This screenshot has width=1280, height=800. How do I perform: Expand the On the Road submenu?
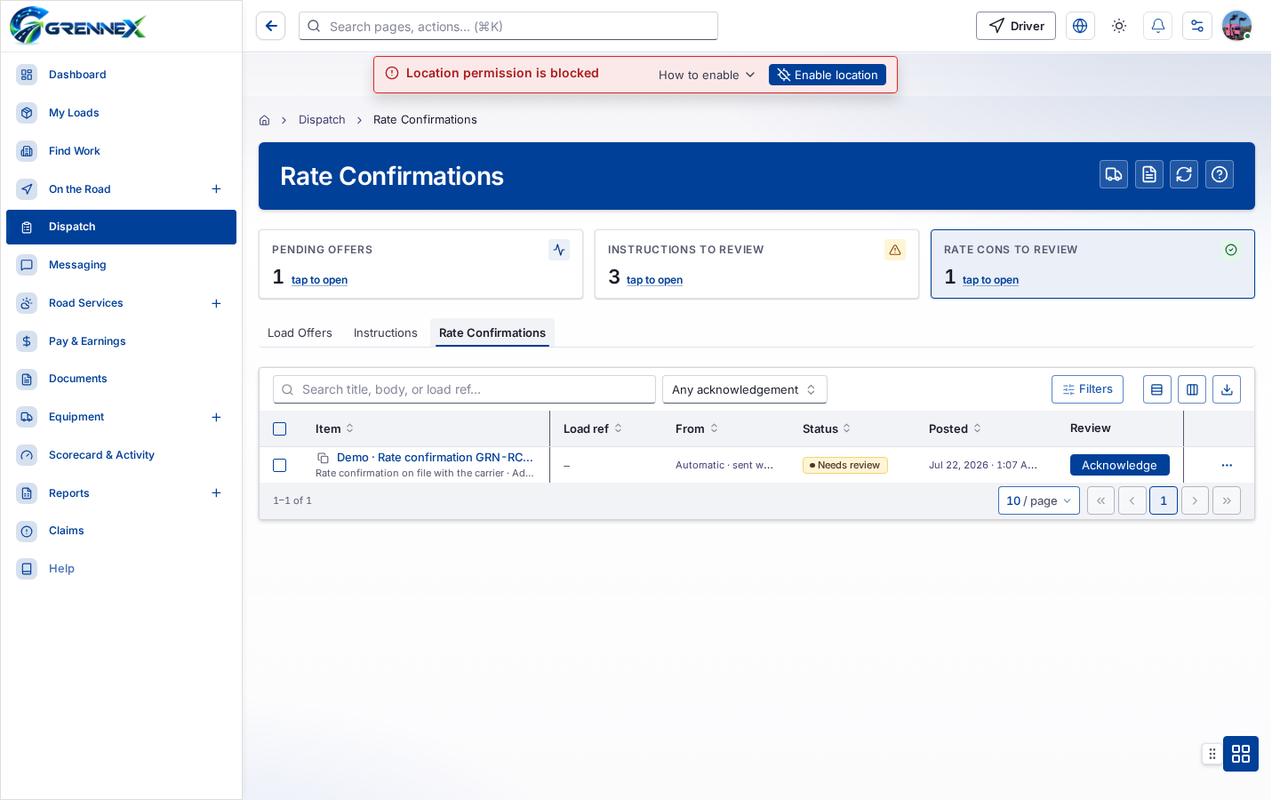click(x=216, y=189)
